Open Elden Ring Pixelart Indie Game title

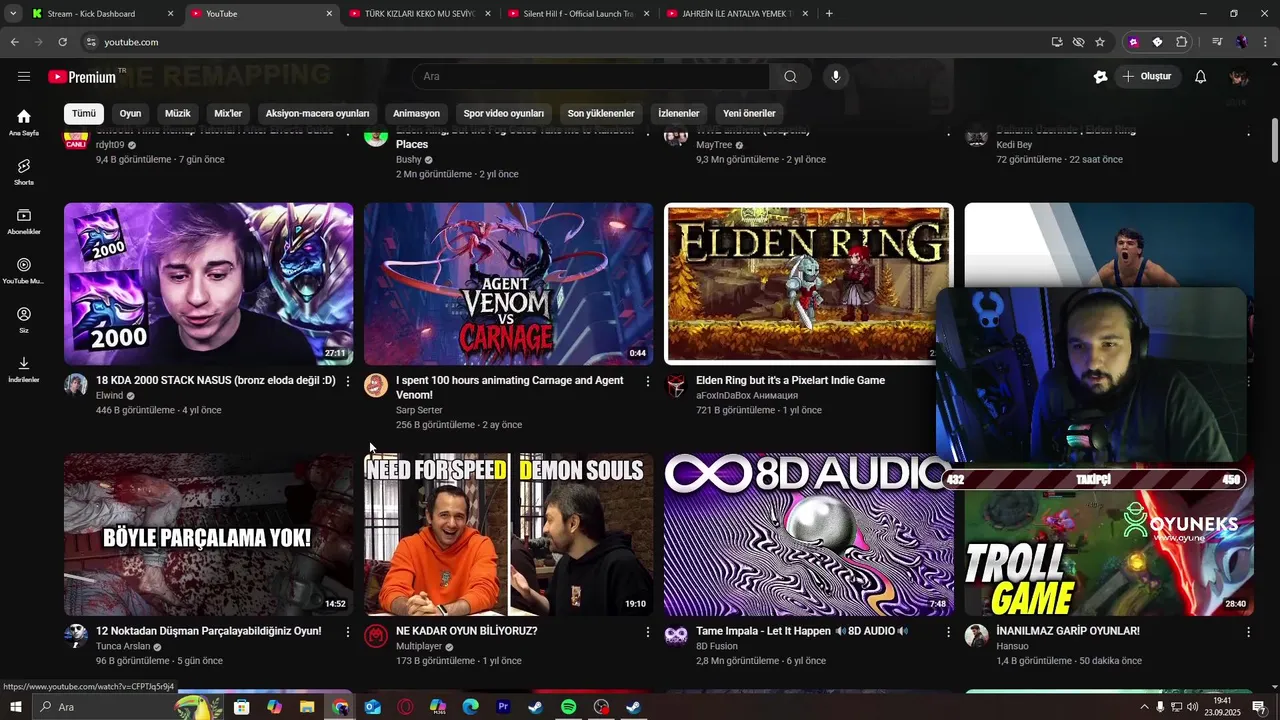[x=790, y=381]
